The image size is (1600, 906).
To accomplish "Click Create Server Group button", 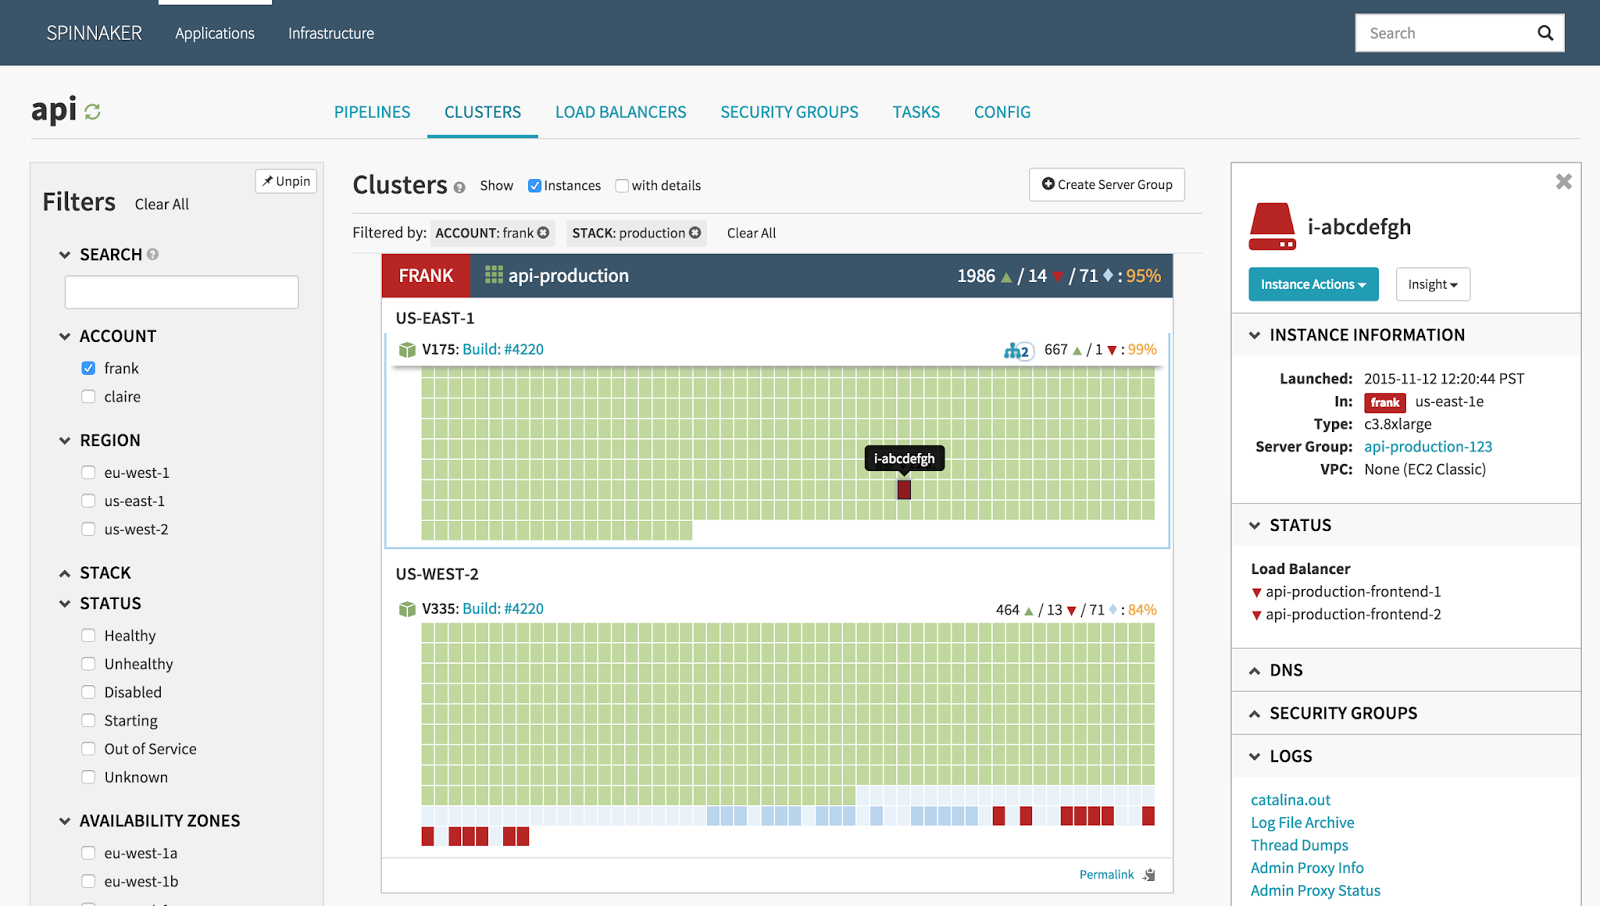I will [x=1107, y=184].
